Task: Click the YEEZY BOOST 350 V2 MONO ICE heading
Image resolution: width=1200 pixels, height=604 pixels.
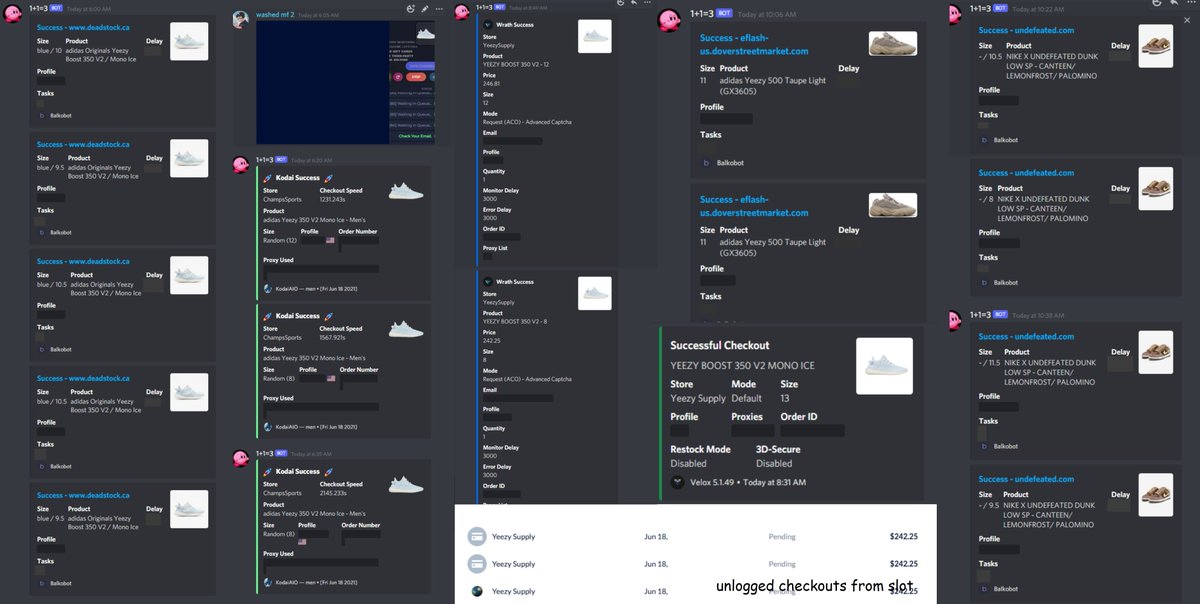Action: (x=742, y=366)
